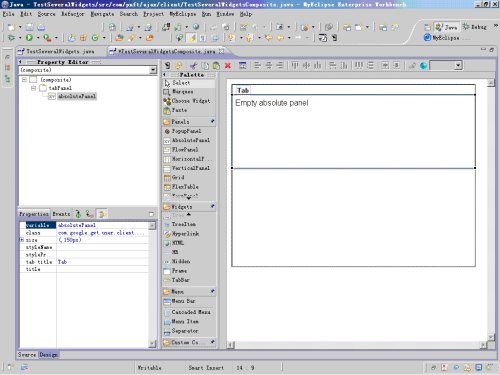Expand the size property row
Screen dimensions: 500x375
(x=22, y=240)
